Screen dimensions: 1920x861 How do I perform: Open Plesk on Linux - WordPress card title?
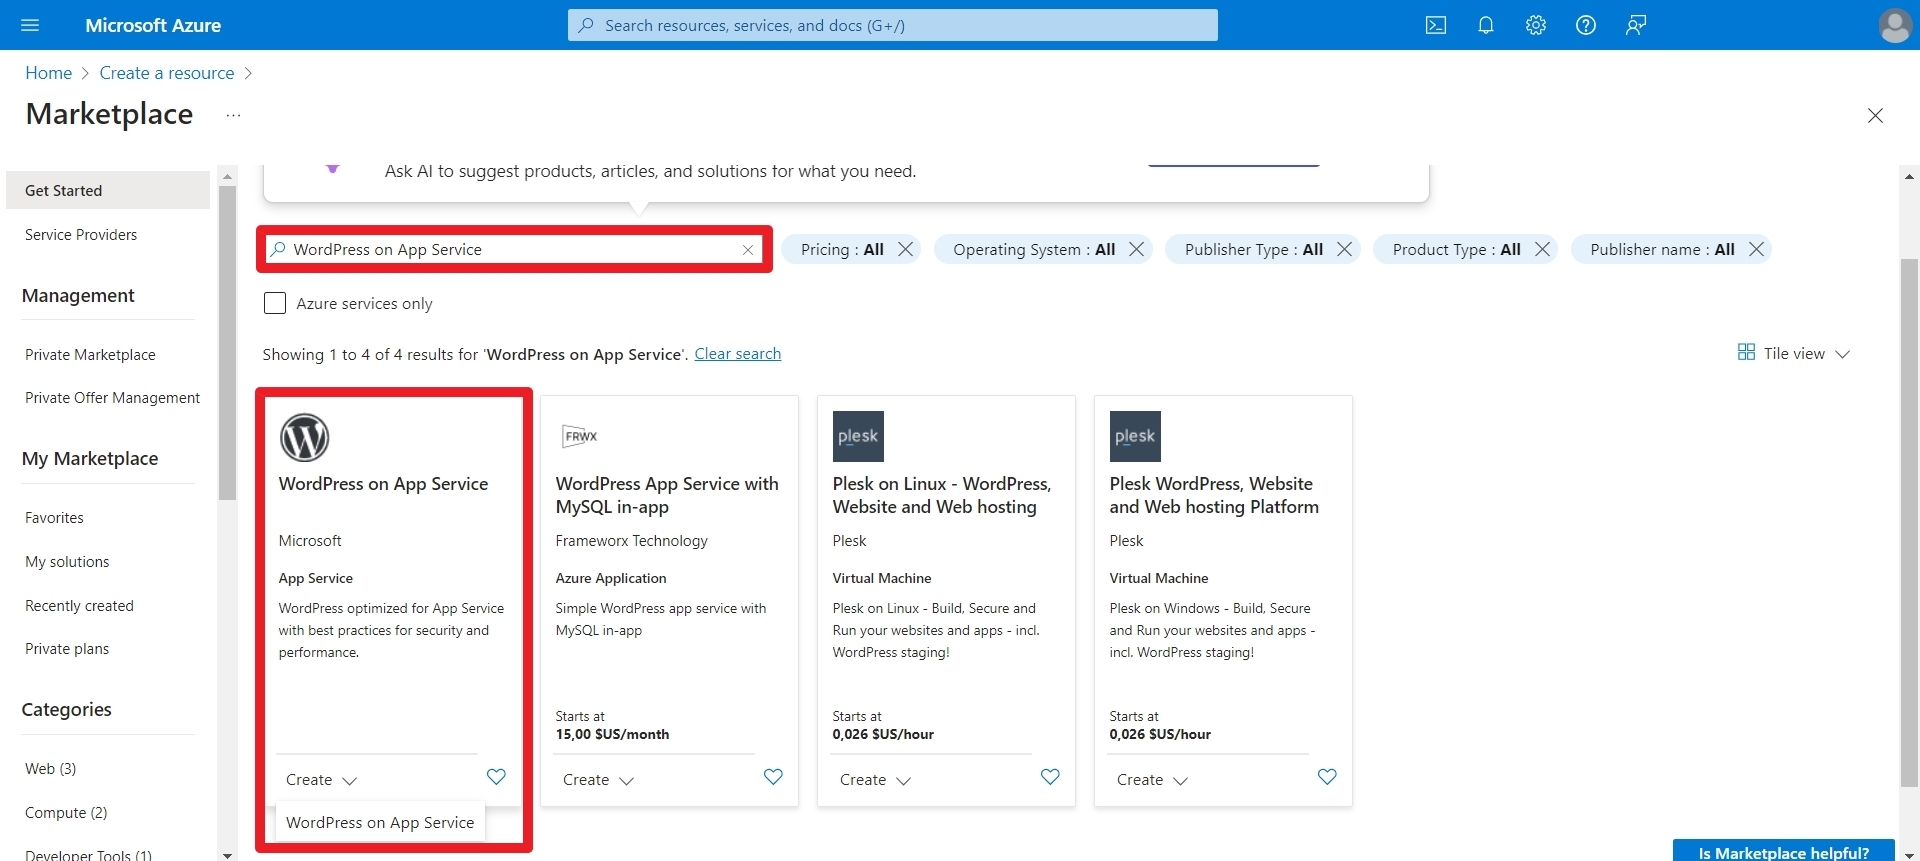tap(942, 495)
